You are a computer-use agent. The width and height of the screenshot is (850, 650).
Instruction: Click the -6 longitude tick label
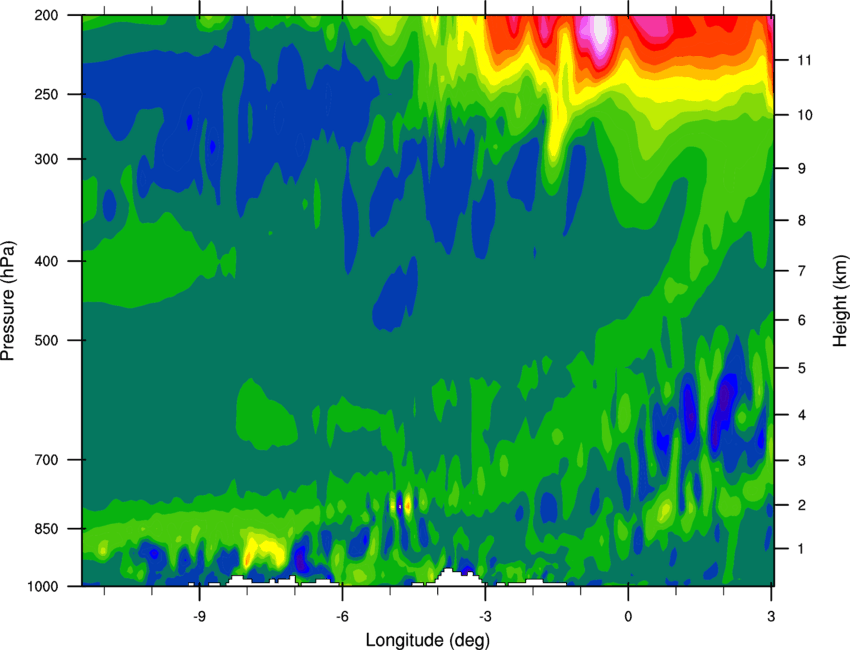tap(342, 616)
